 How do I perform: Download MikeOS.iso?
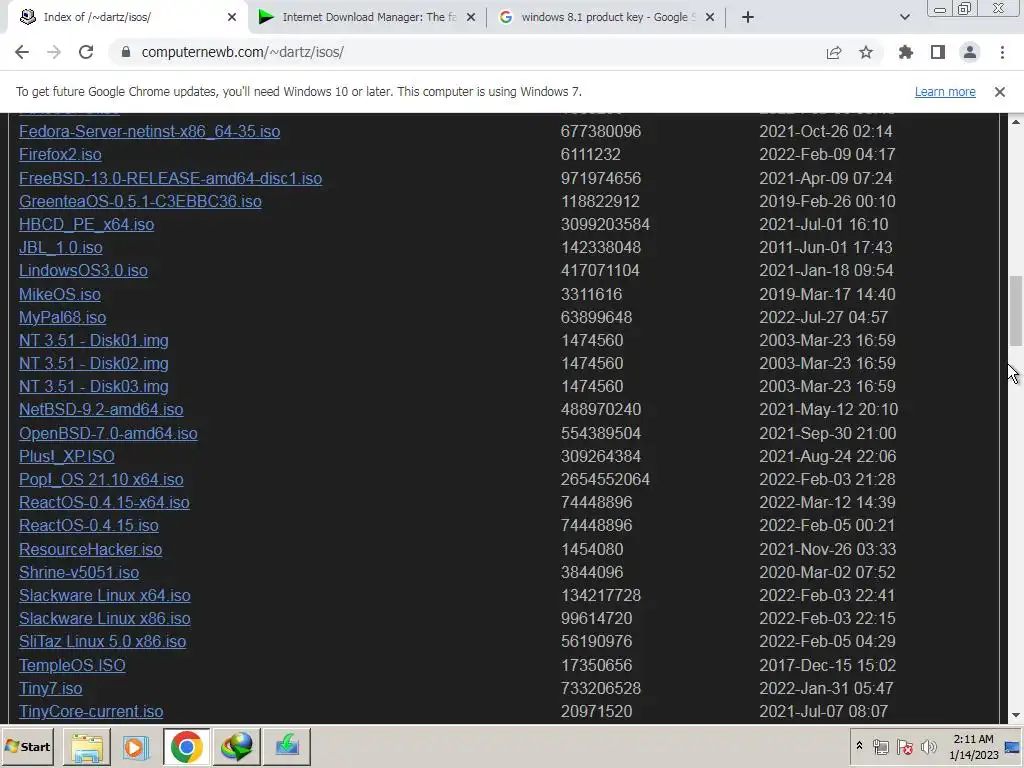[x=59, y=295]
